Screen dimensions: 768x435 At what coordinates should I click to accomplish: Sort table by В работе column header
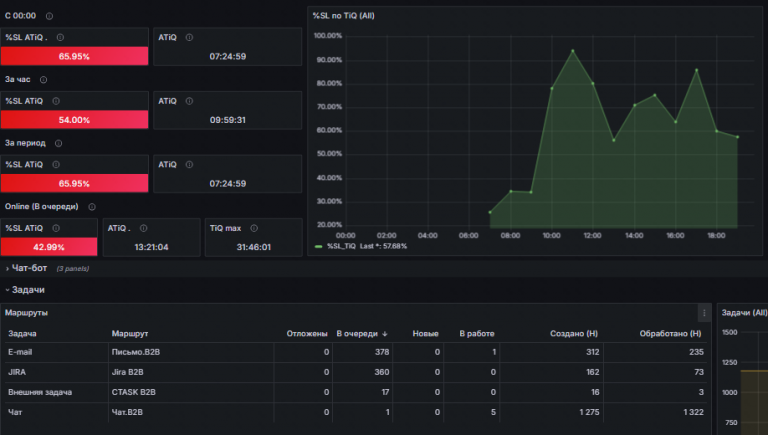click(477, 334)
